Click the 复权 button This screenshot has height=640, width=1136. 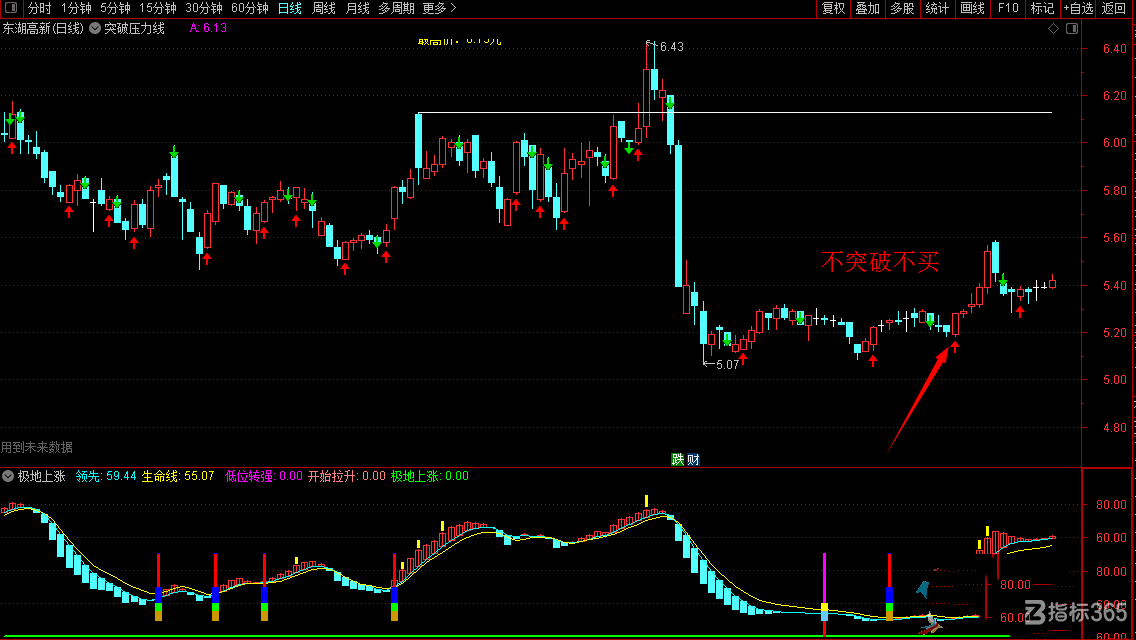click(833, 9)
